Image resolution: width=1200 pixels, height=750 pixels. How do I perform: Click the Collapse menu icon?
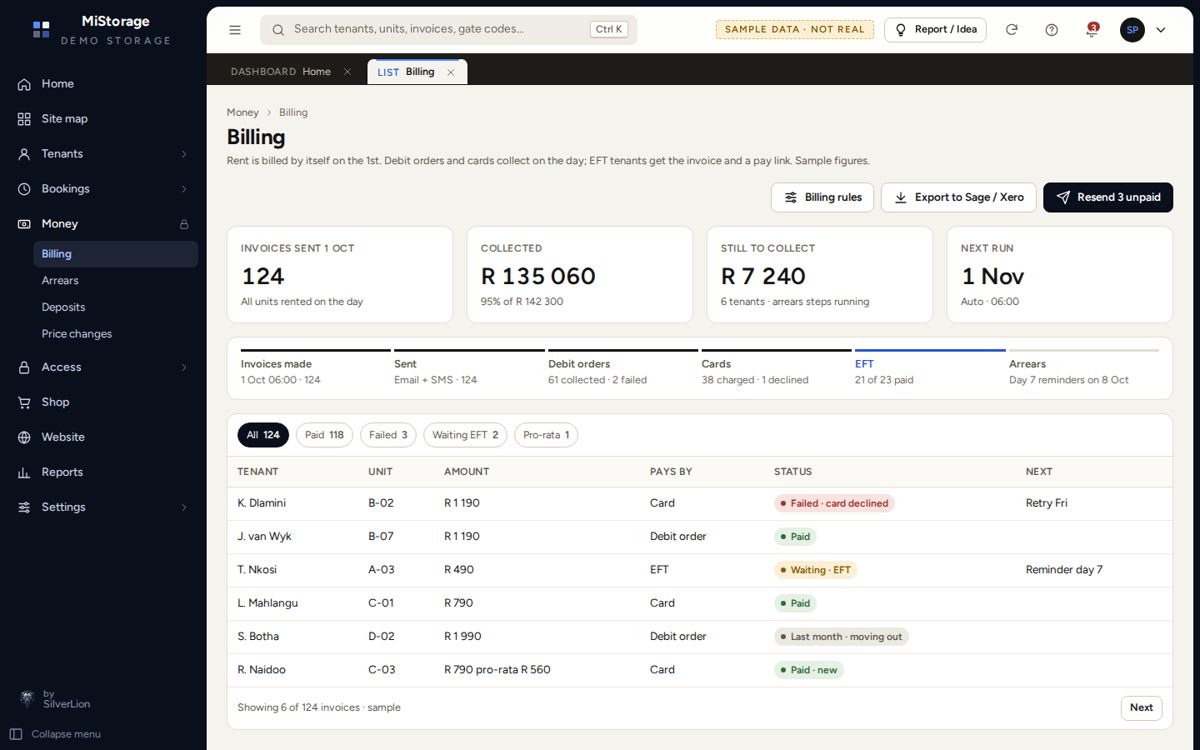click(16, 734)
